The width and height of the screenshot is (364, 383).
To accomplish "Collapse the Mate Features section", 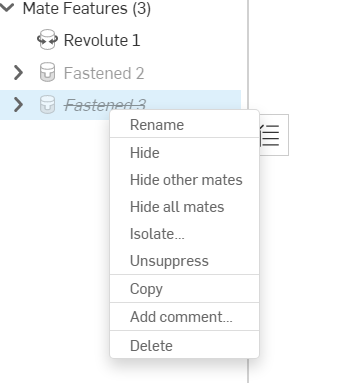I will (7, 8).
